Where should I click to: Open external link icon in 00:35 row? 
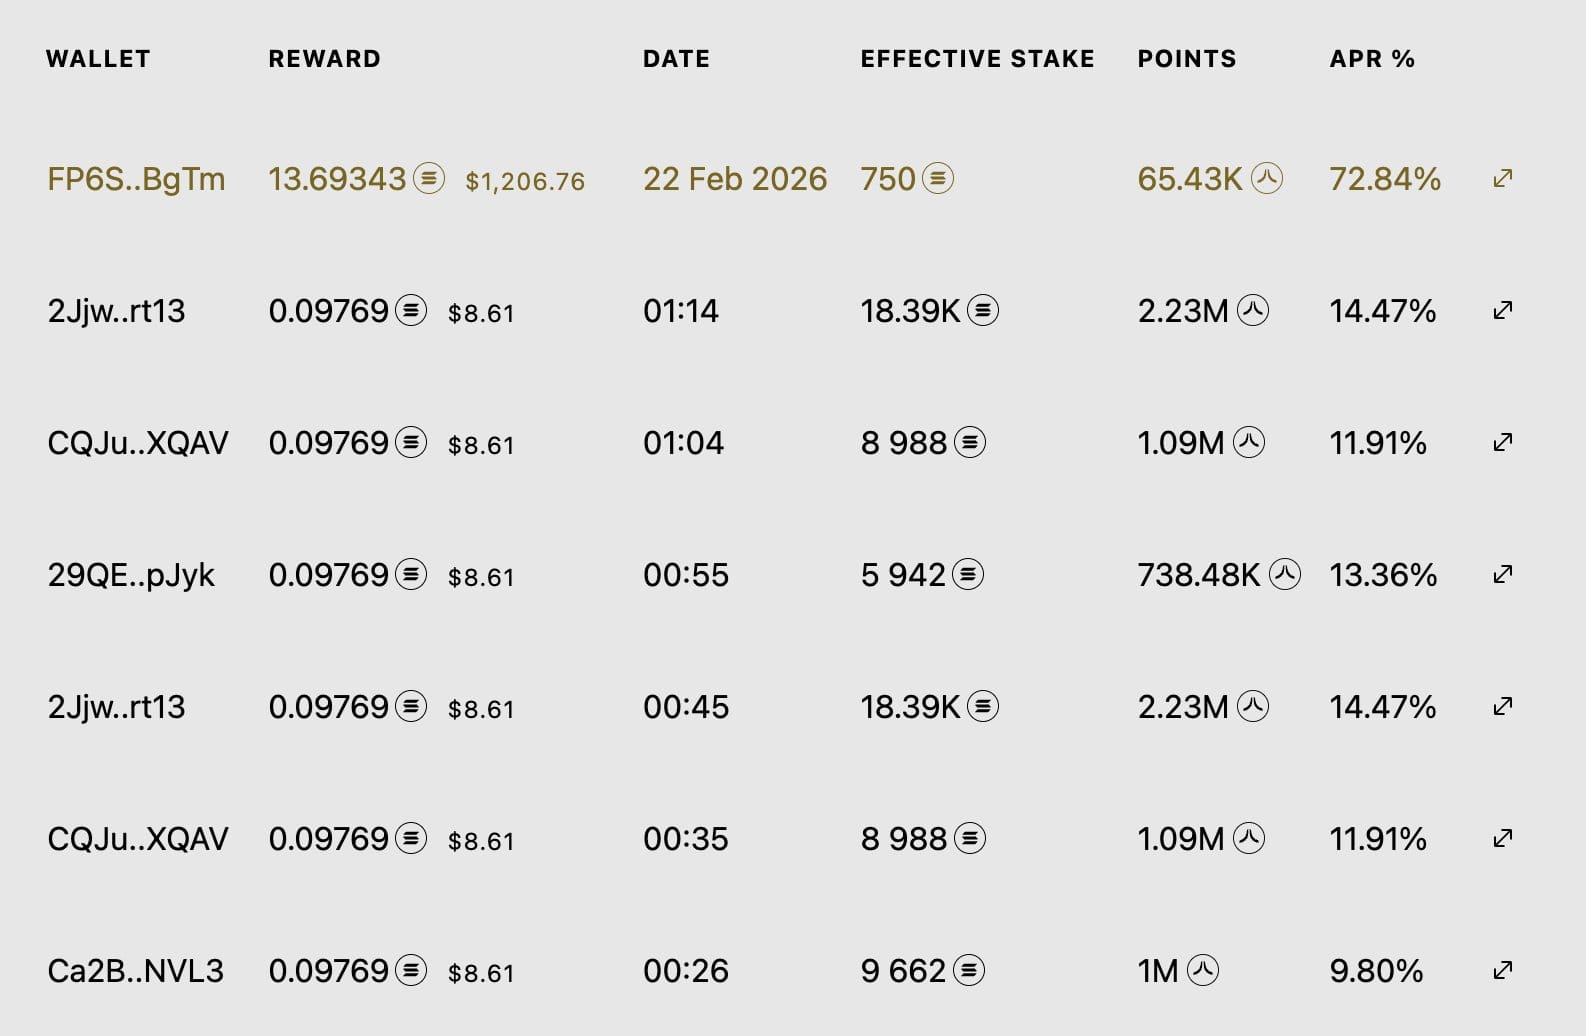click(x=1502, y=839)
